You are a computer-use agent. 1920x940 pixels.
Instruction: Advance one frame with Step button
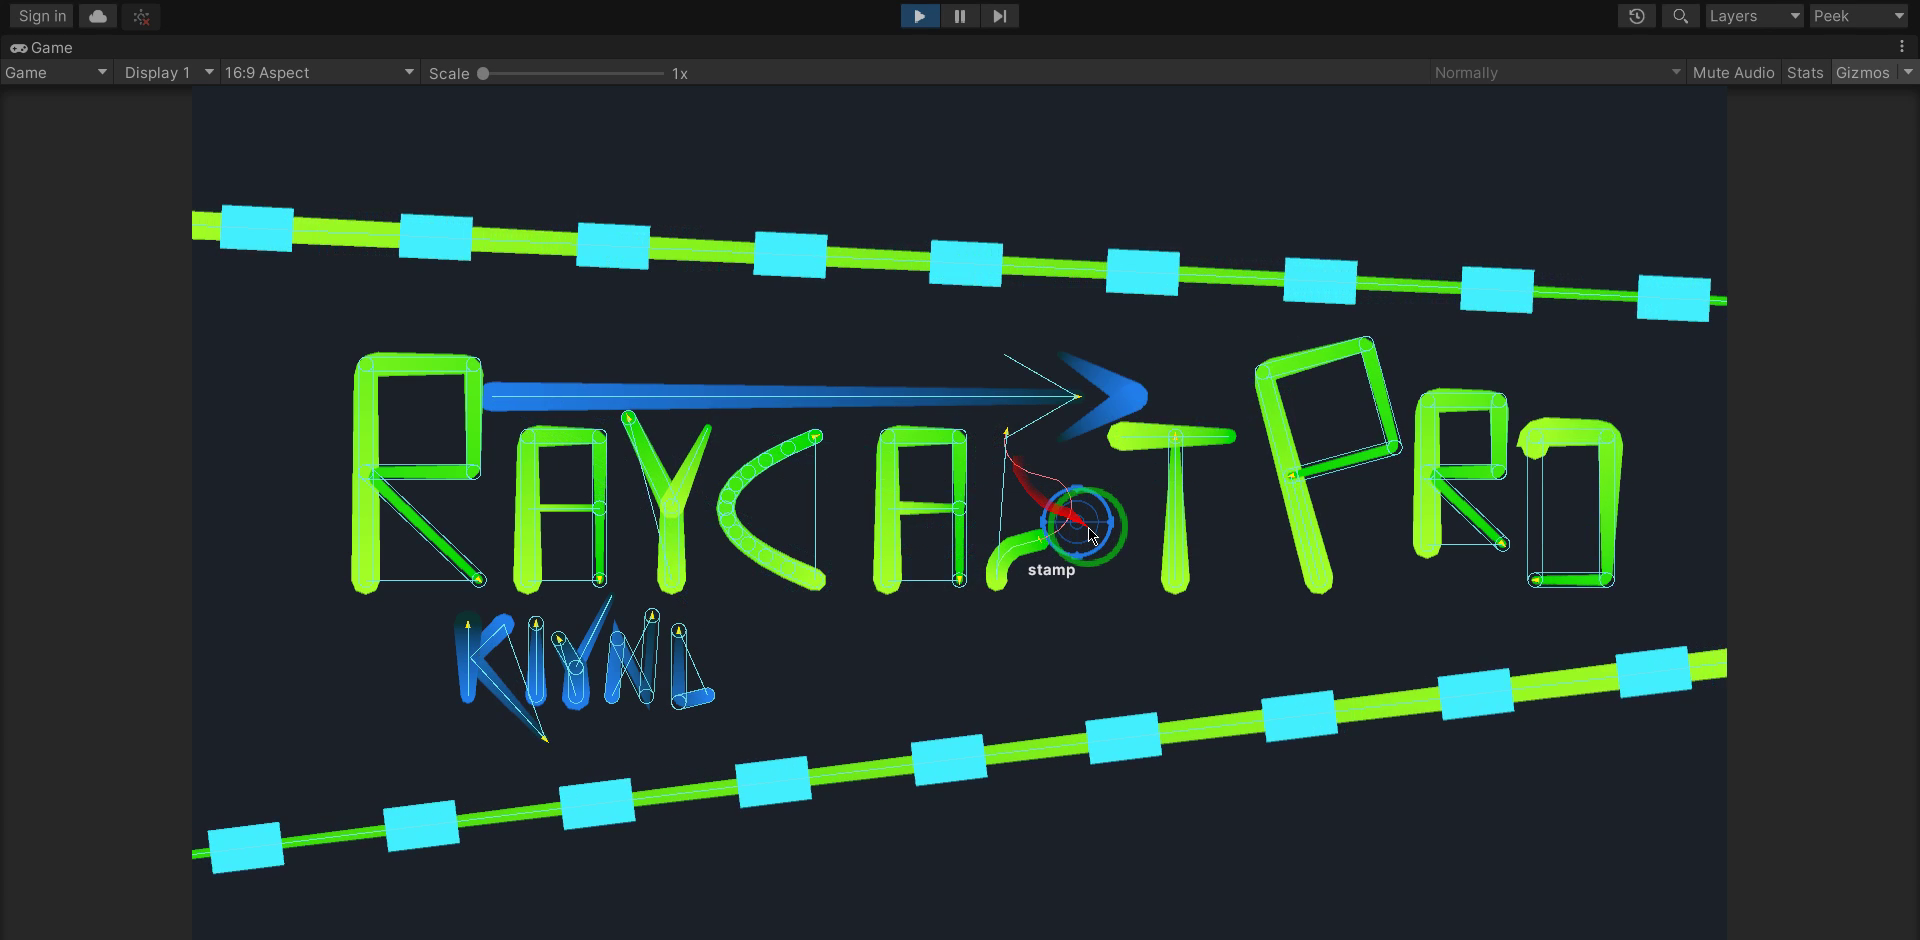point(999,16)
